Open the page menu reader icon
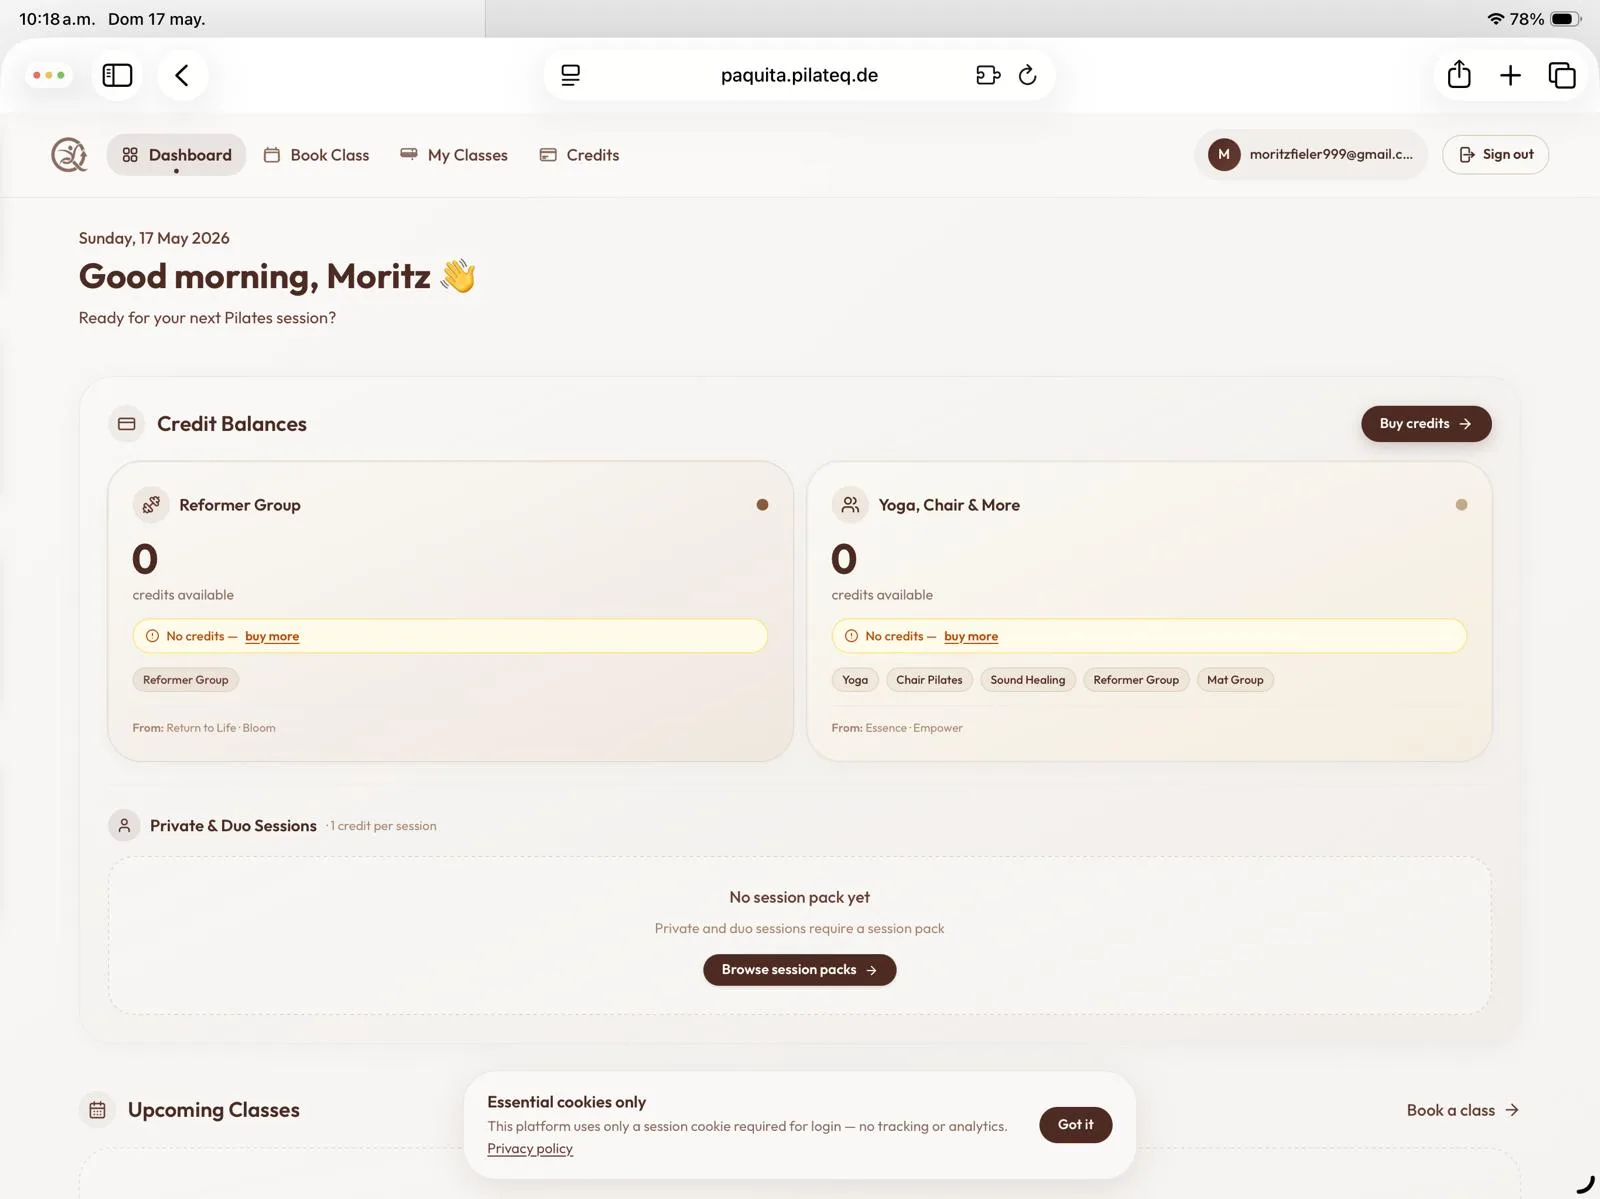Image resolution: width=1600 pixels, height=1199 pixels. pyautogui.click(x=570, y=75)
